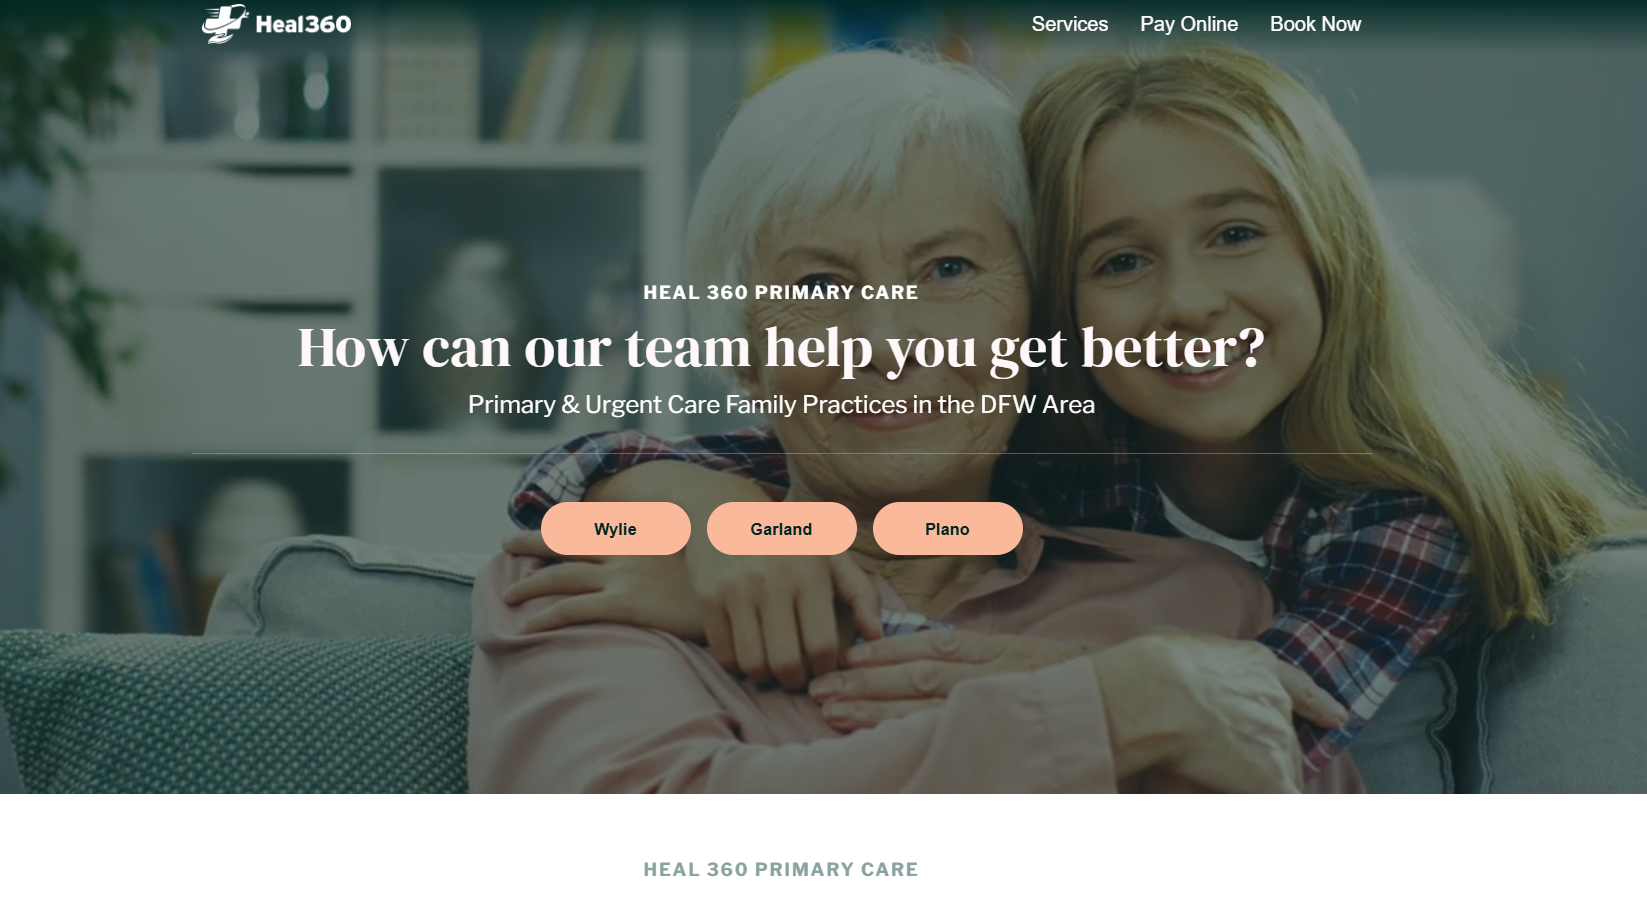
Task: Choose the Garland location button
Action: coord(781,528)
